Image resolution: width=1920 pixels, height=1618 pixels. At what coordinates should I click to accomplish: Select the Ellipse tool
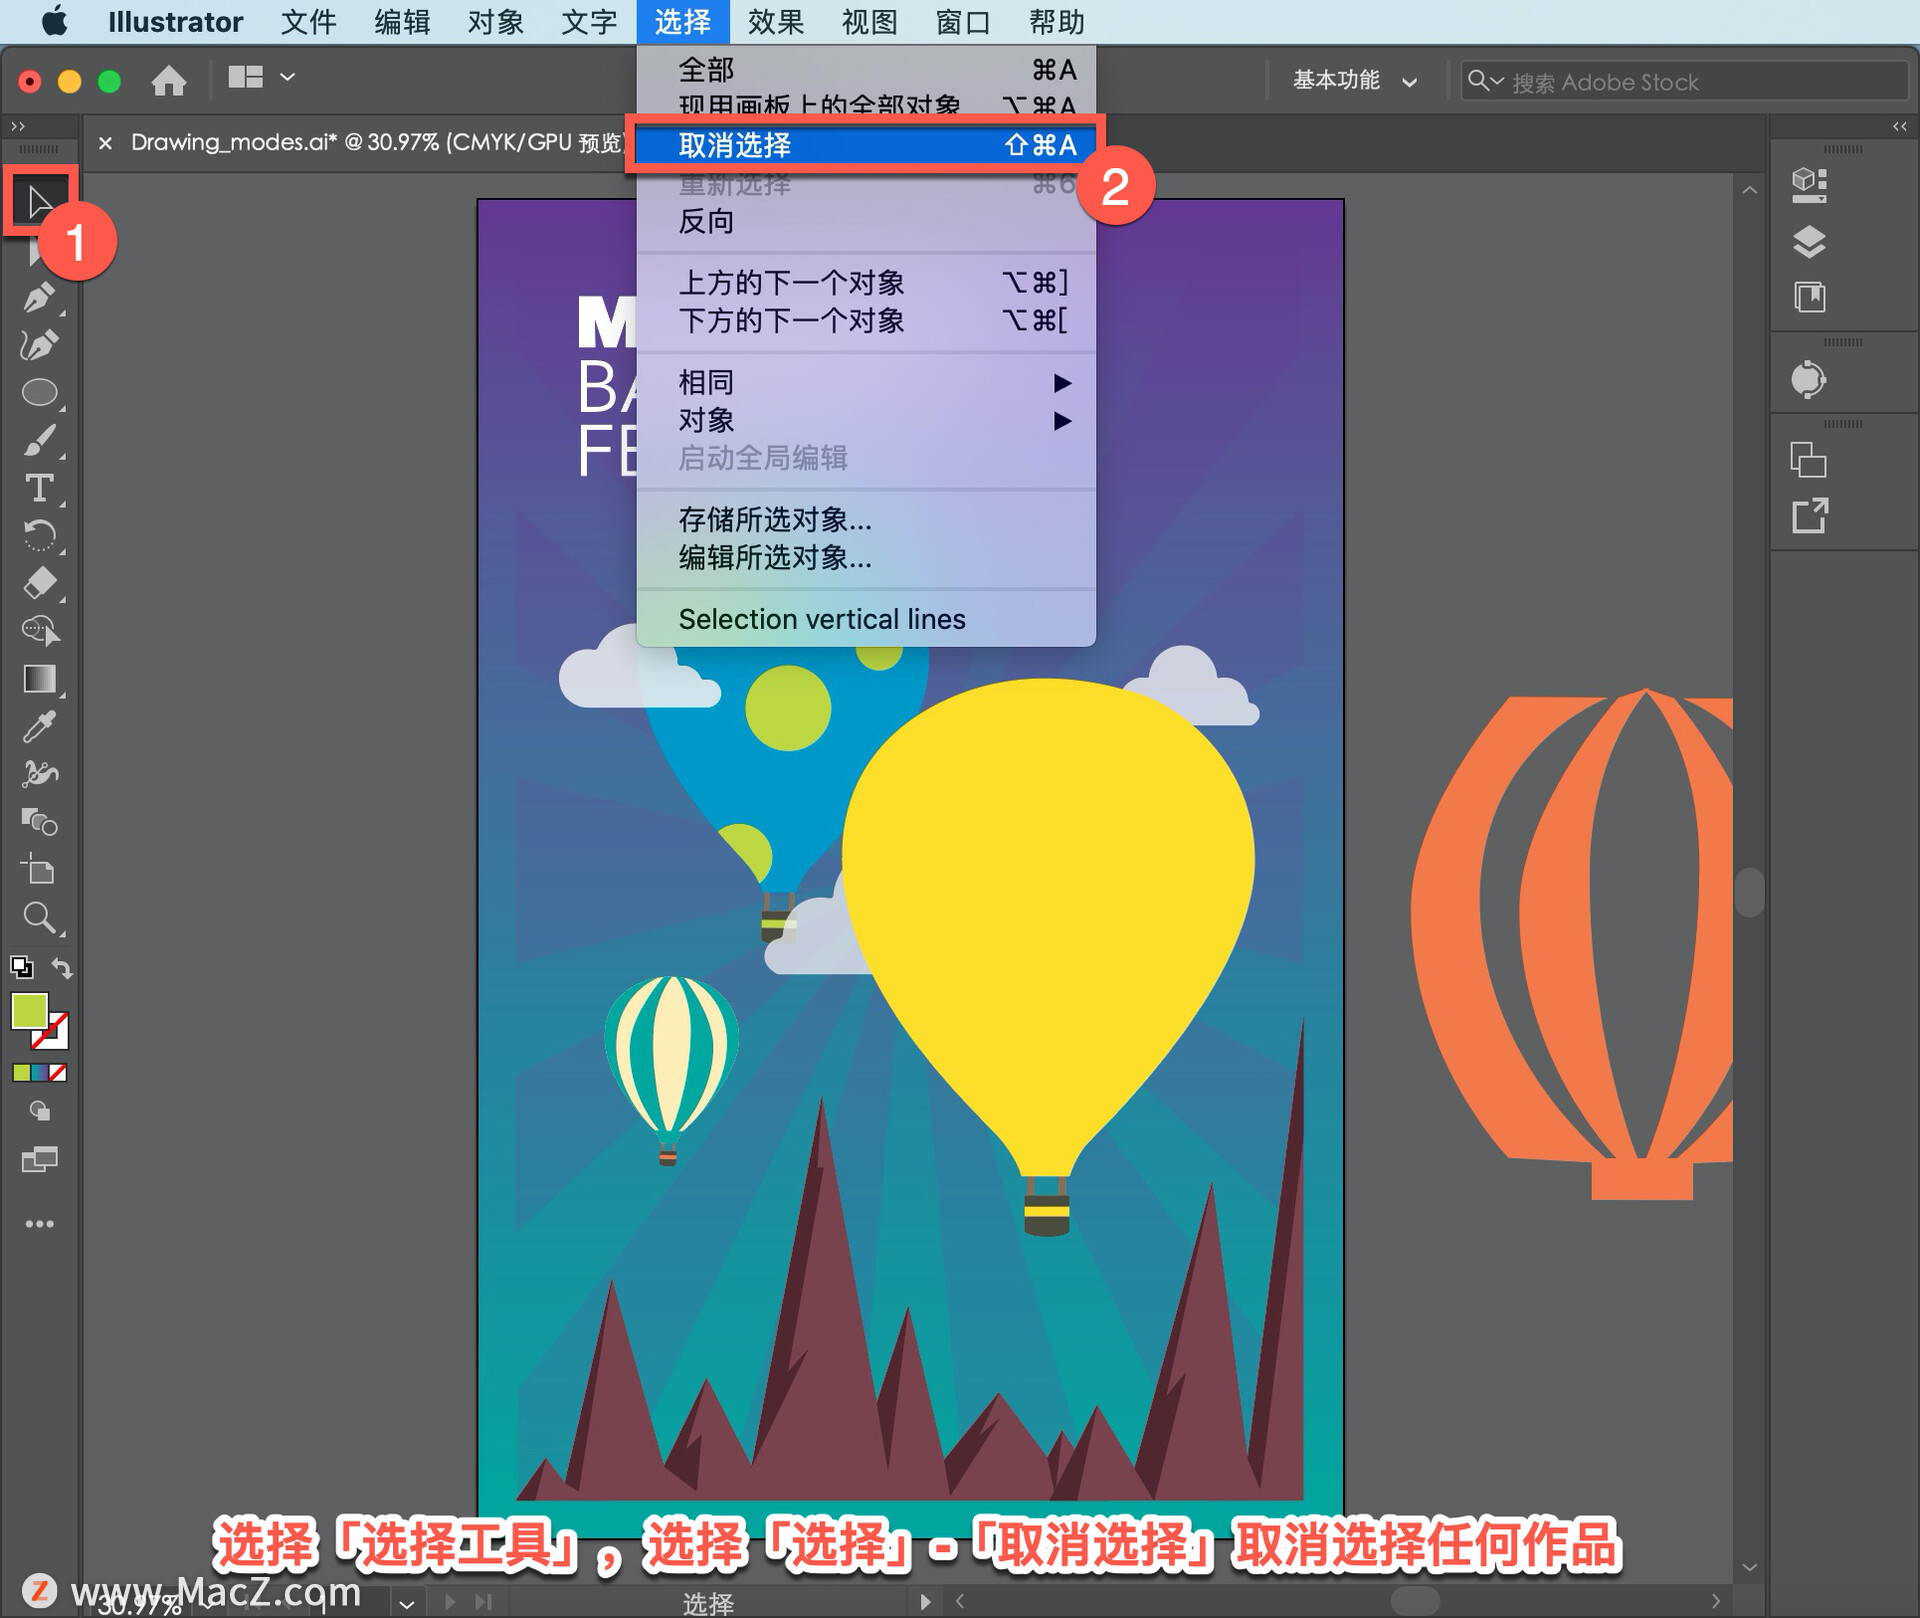(x=38, y=392)
